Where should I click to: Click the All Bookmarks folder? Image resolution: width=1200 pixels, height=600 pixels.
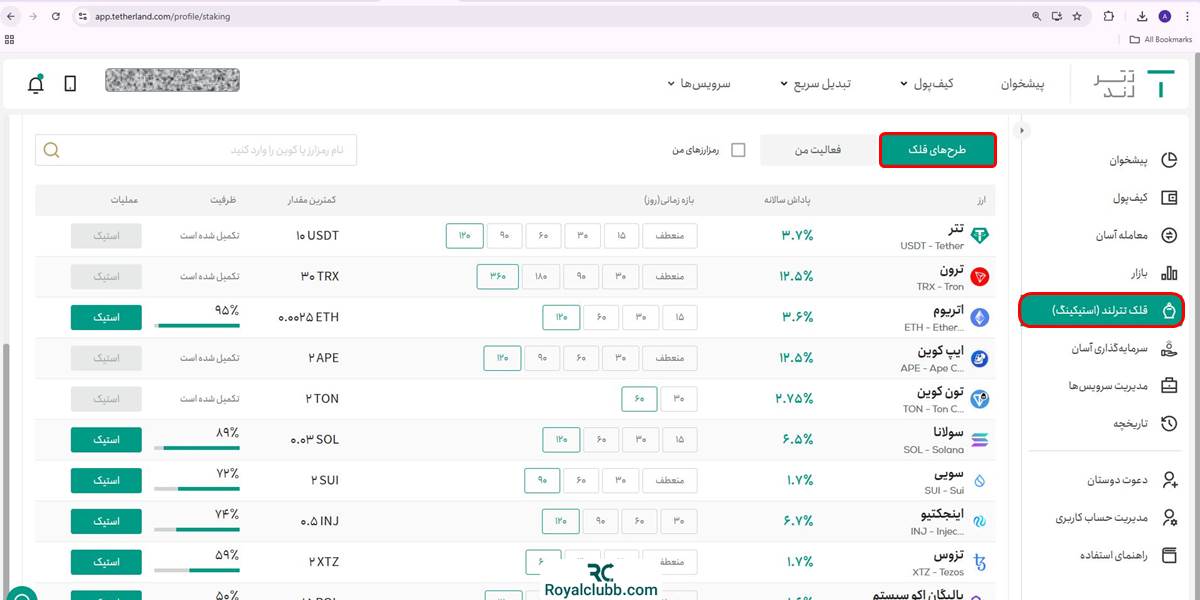click(1160, 39)
